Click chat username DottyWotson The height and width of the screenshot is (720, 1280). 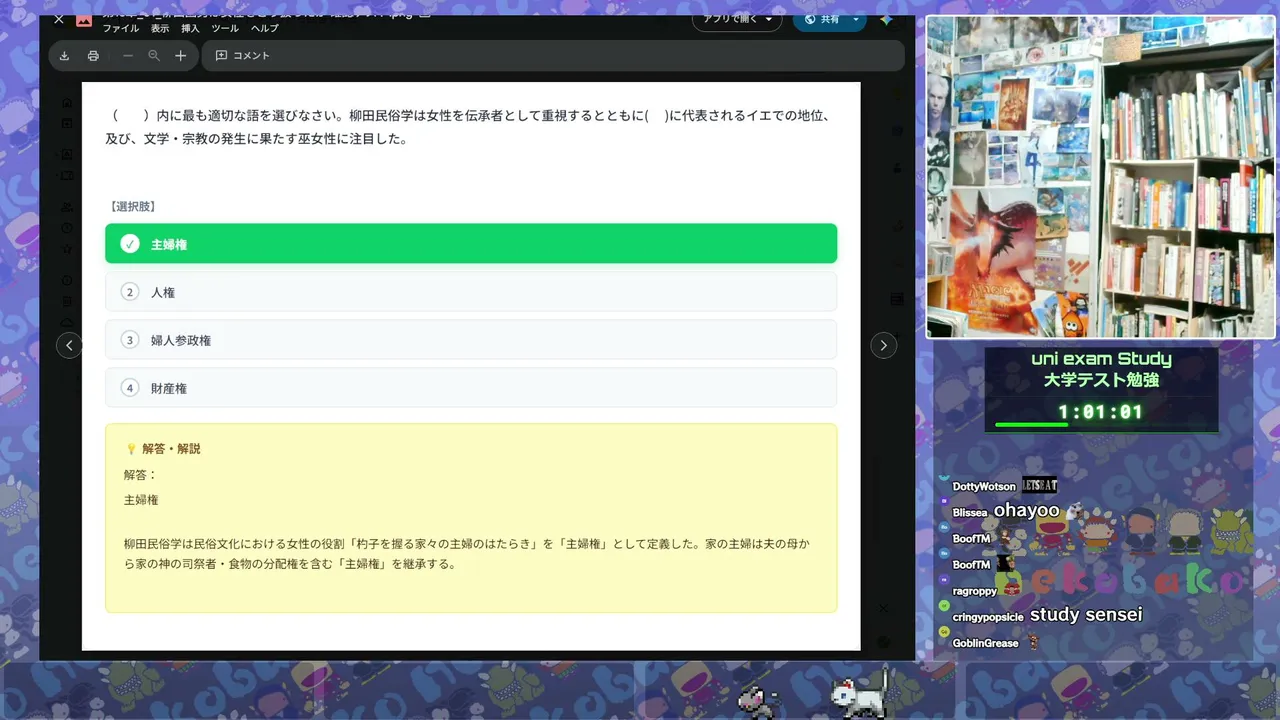pos(984,487)
